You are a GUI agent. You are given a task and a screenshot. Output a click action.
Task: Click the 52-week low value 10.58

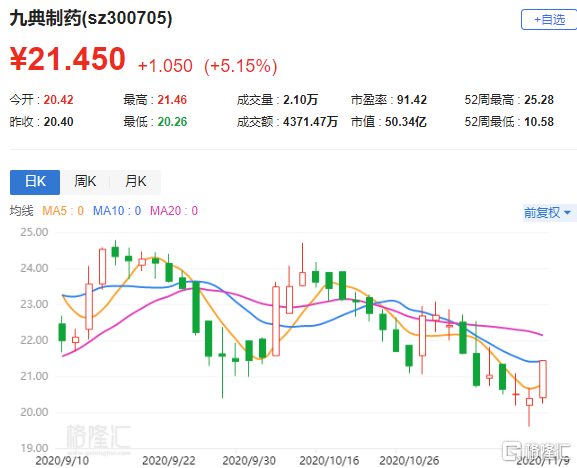(x=539, y=122)
